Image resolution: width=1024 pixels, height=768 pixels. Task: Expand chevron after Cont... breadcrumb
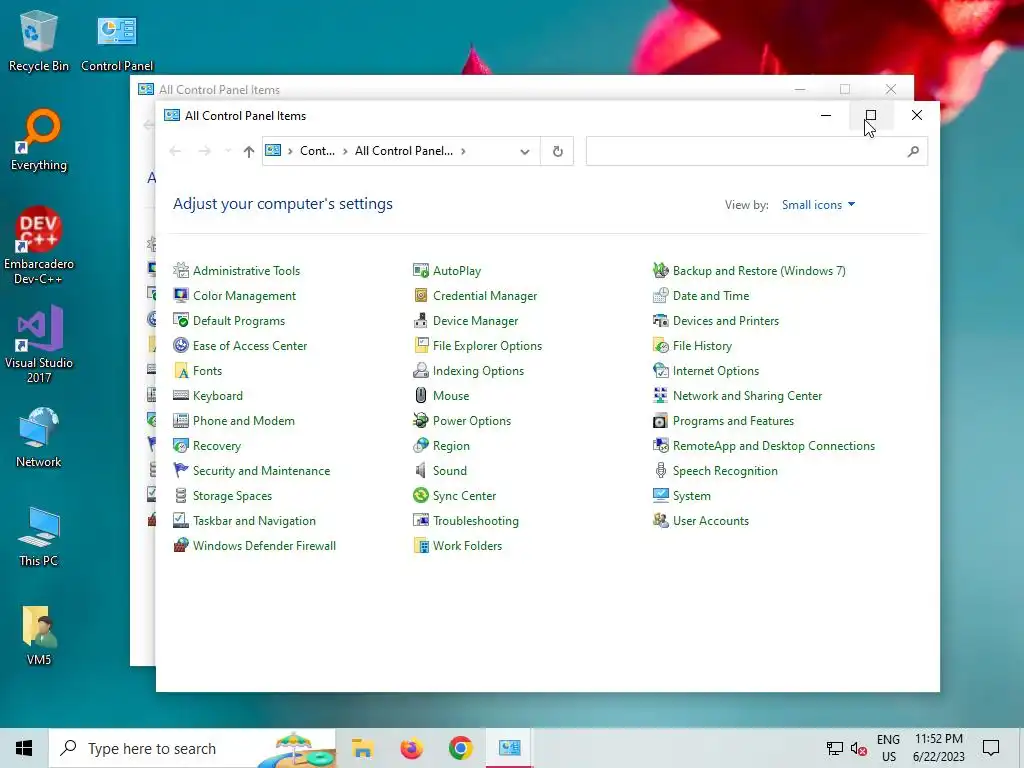tap(345, 152)
